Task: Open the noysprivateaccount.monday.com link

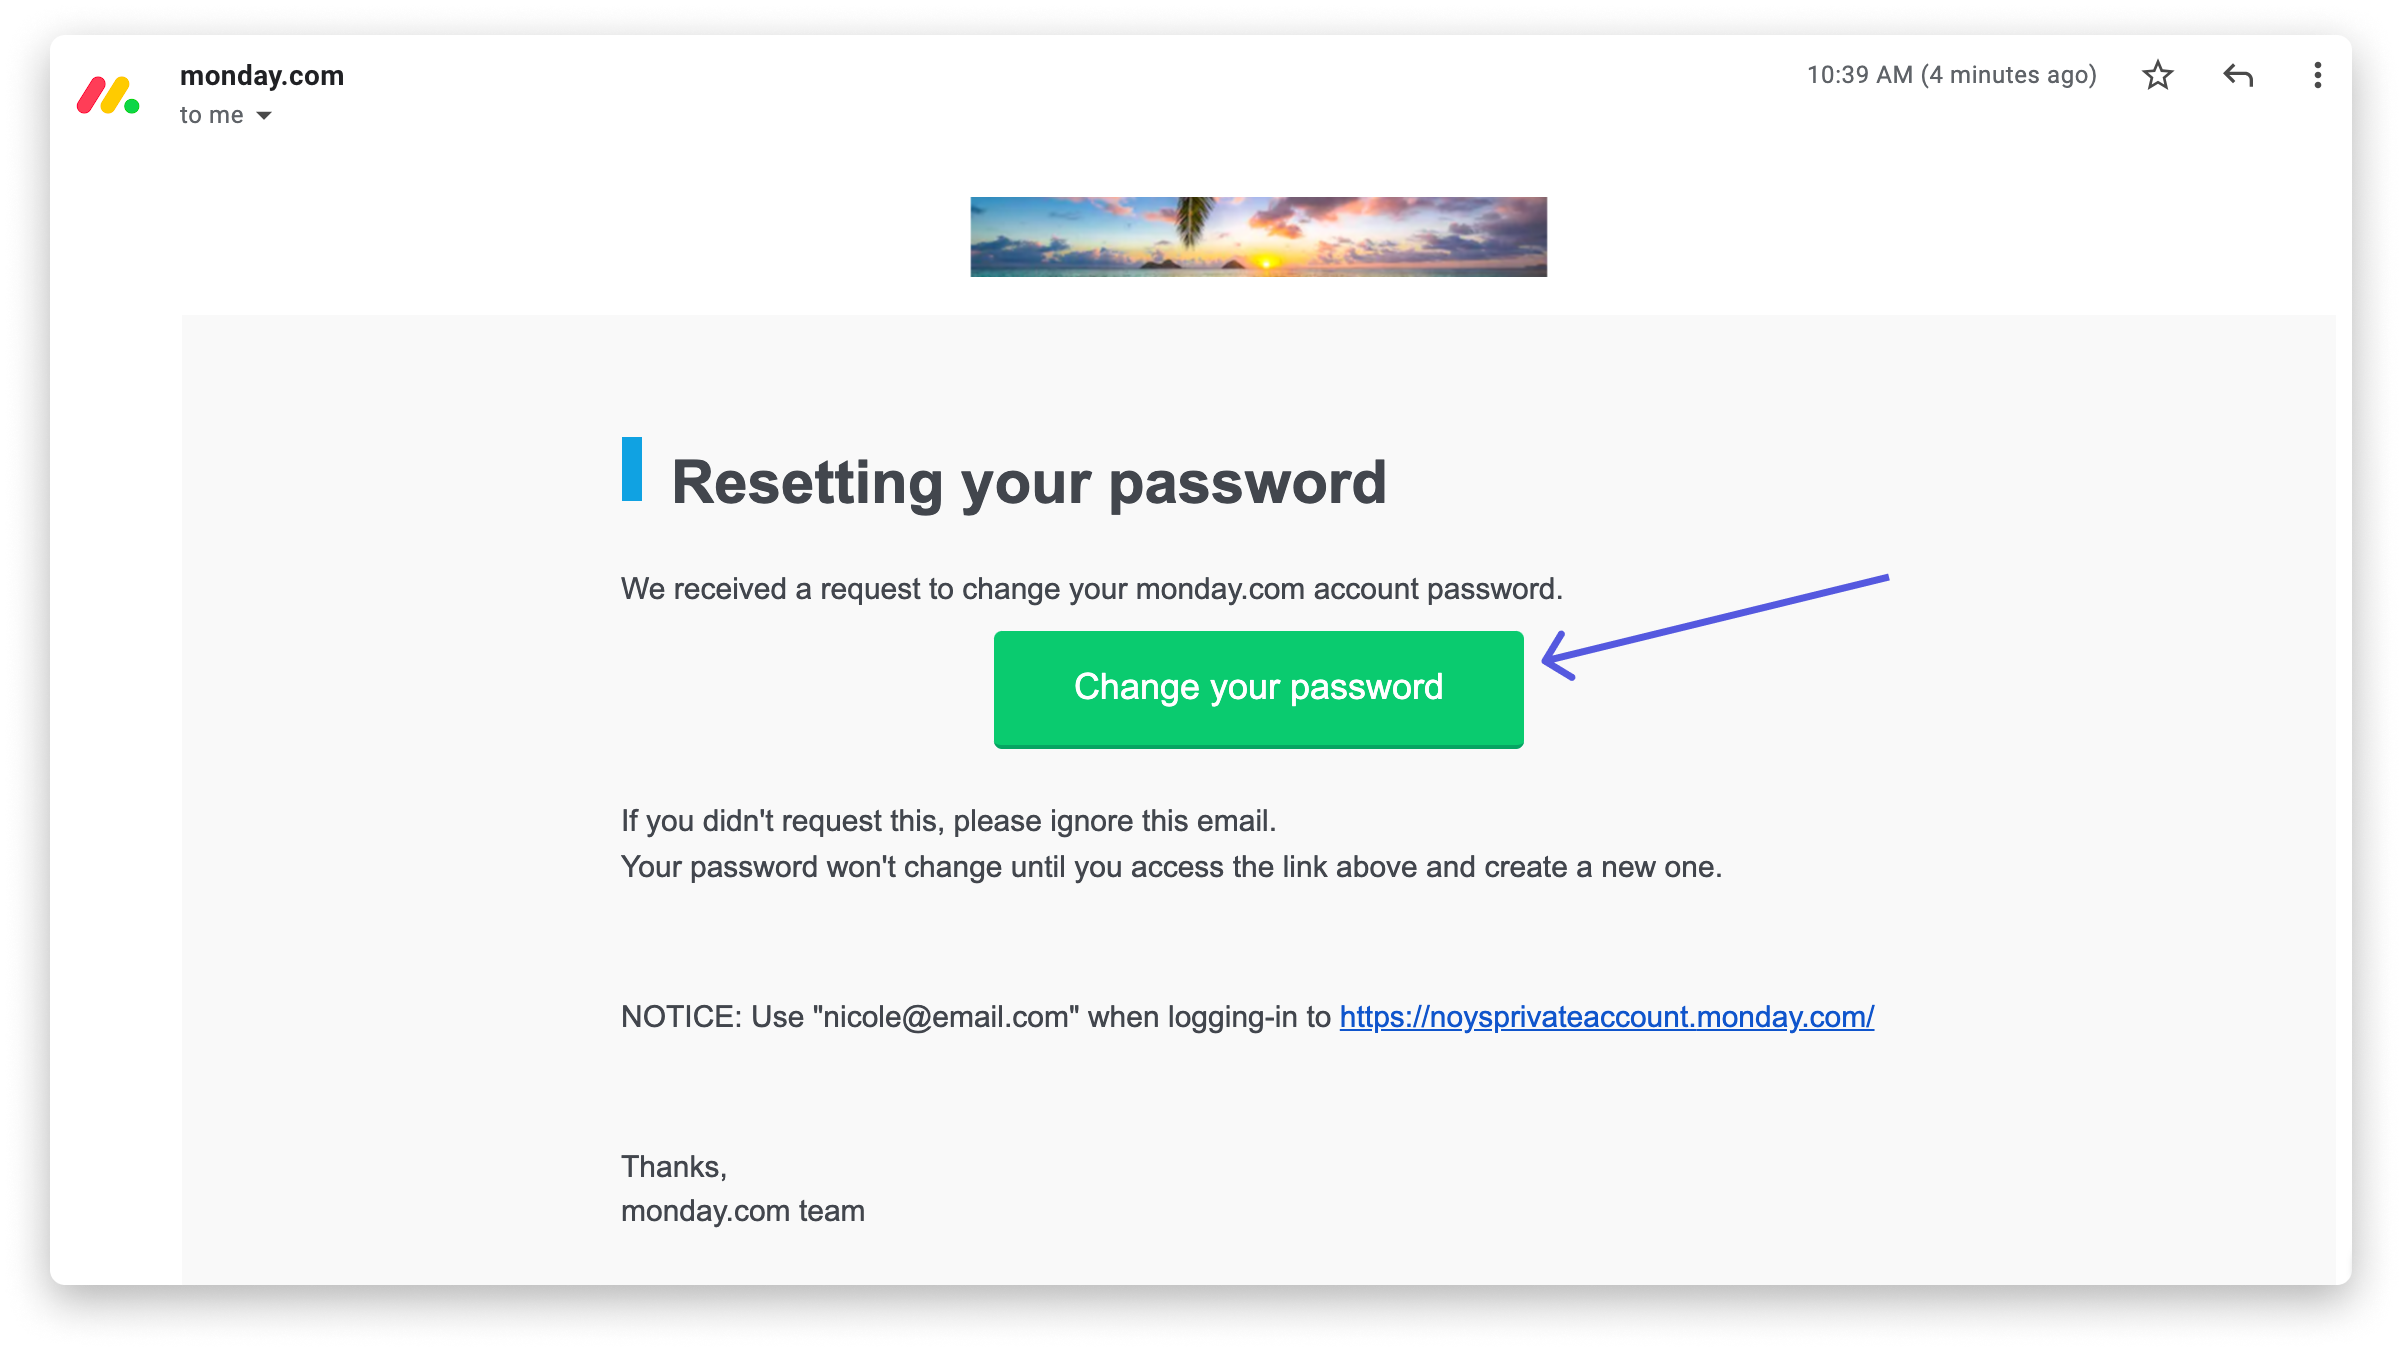Action: click(1606, 1017)
